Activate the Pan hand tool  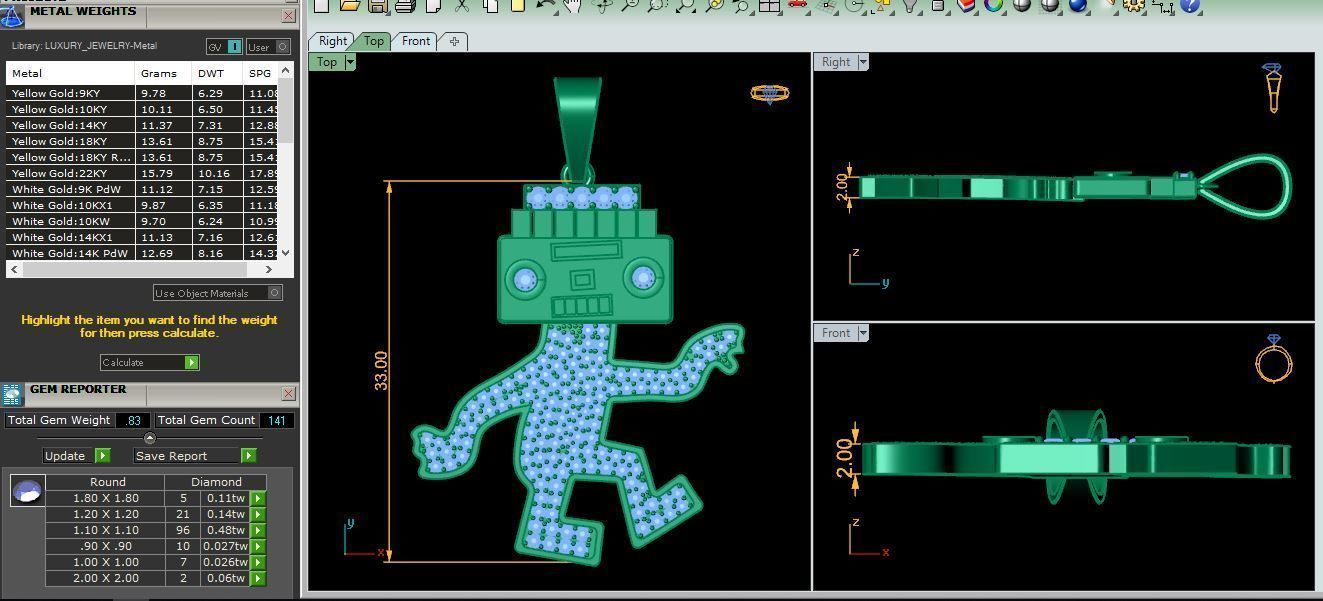pyautogui.click(x=573, y=5)
